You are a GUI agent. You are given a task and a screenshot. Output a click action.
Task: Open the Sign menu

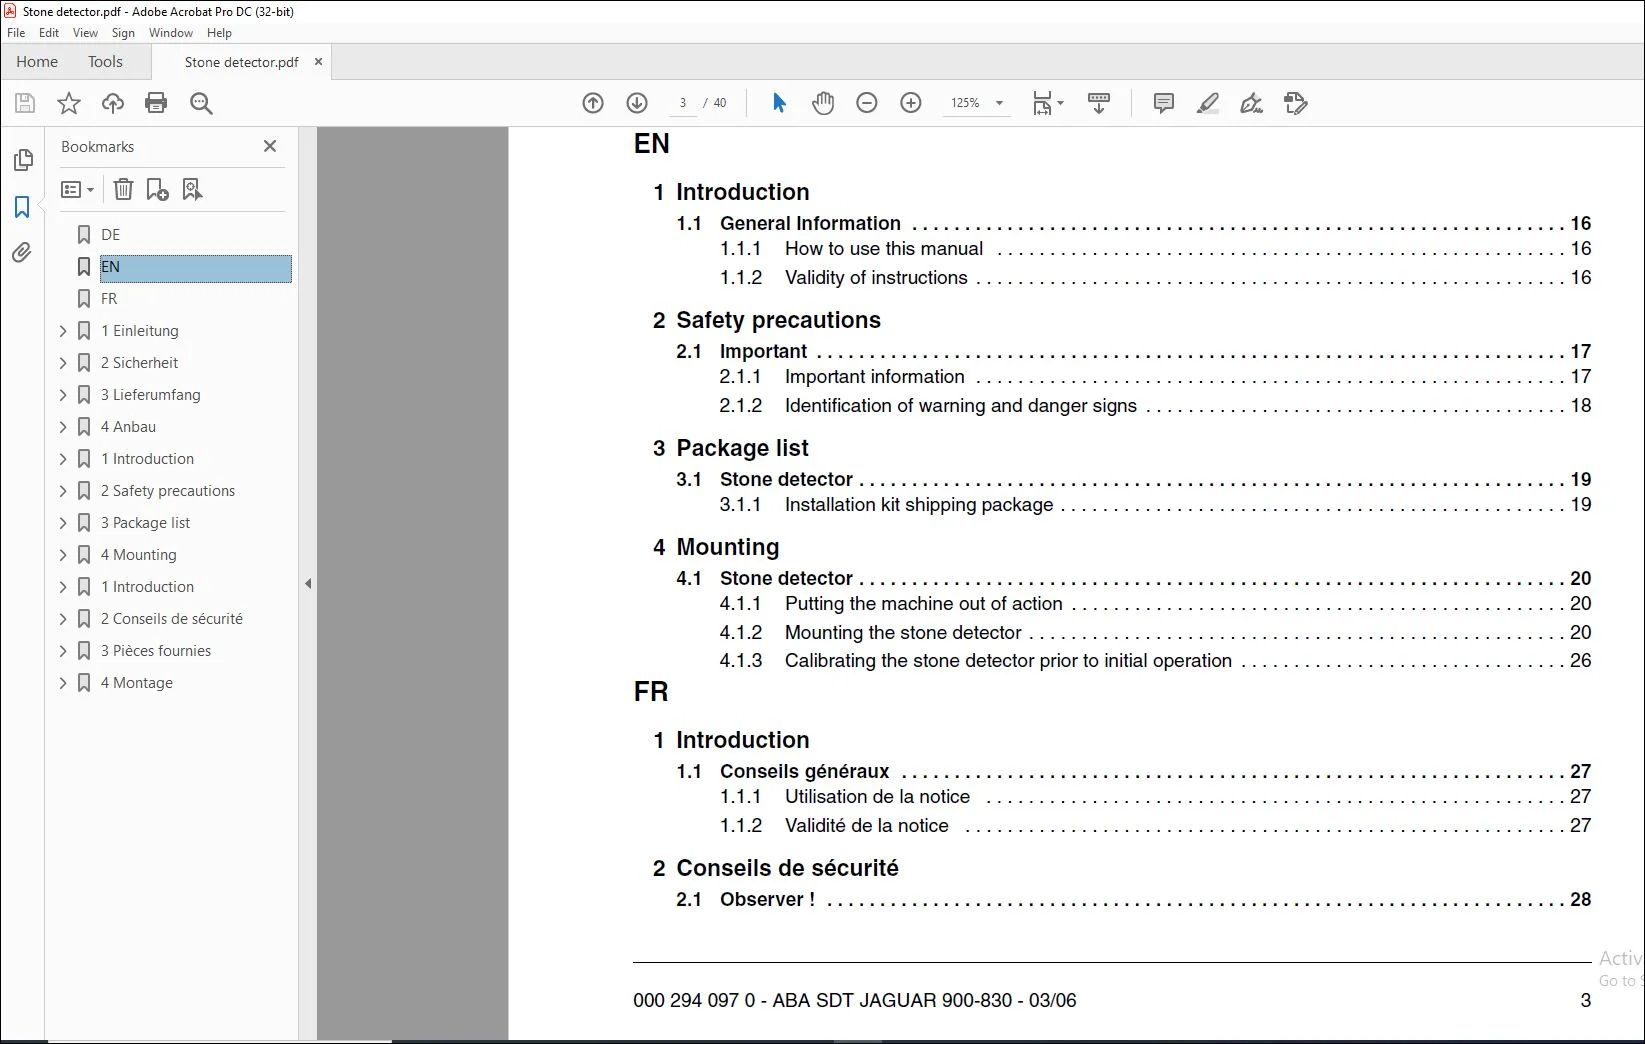(123, 33)
